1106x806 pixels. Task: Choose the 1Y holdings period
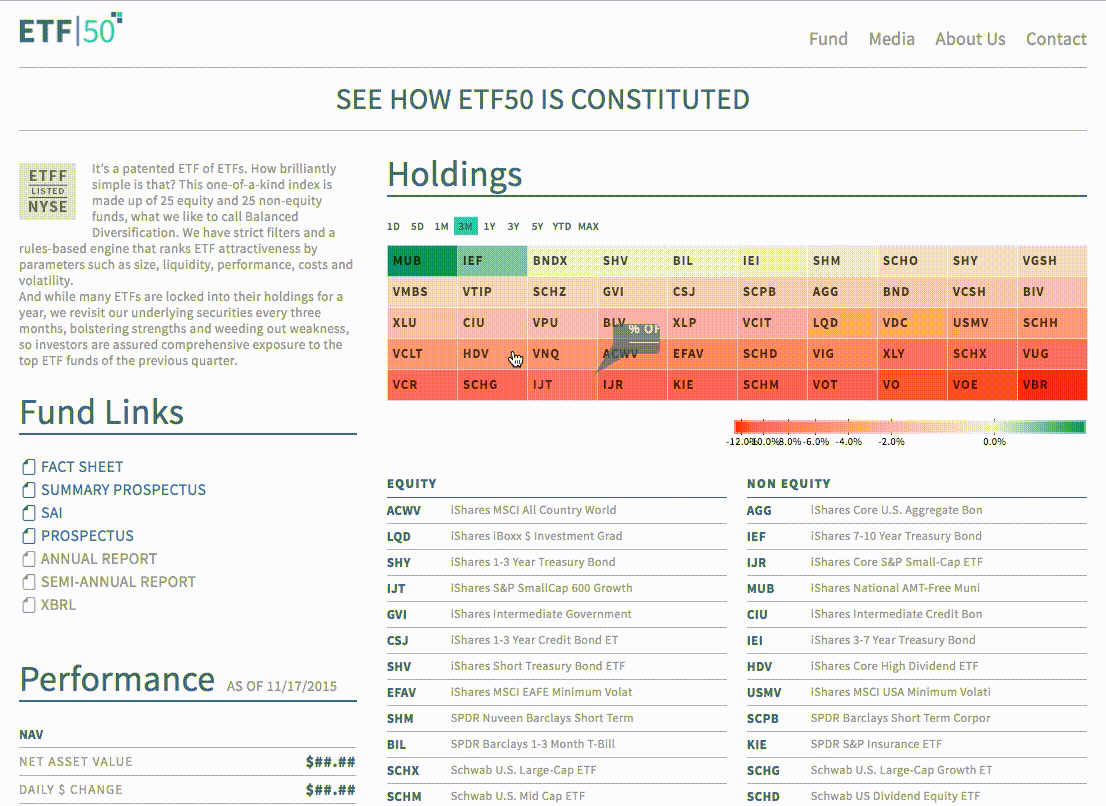point(490,226)
